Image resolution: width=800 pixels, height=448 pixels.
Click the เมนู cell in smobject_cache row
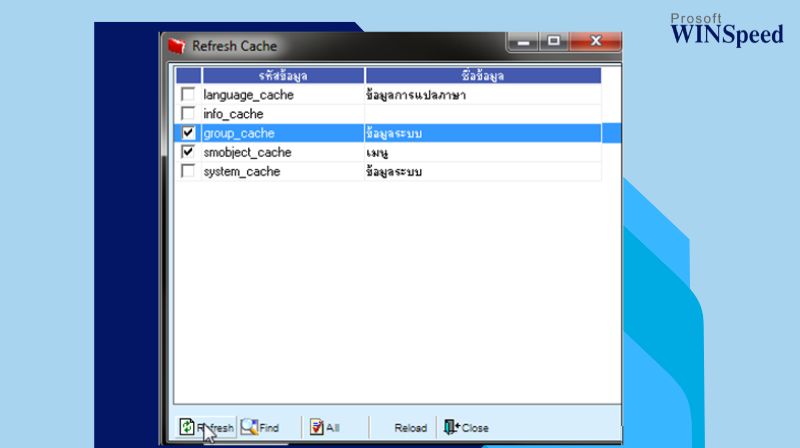[483, 152]
